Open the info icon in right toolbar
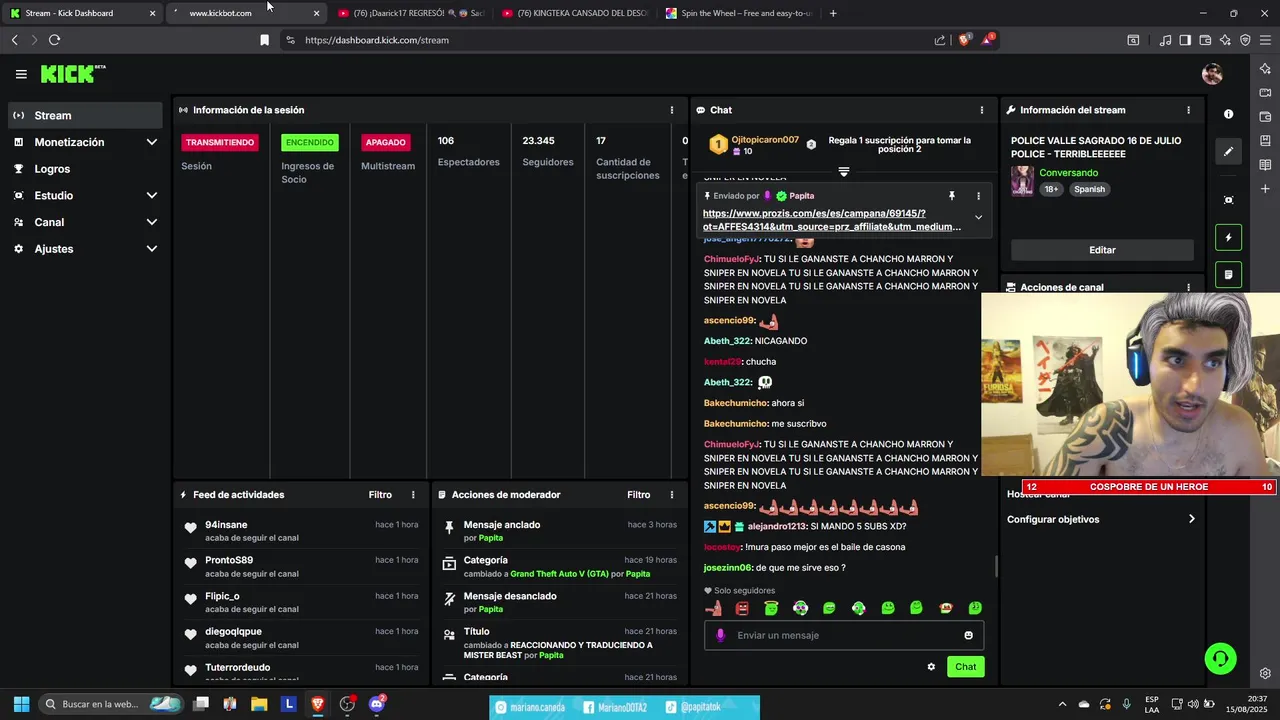Viewport: 1280px width, 720px height. [x=1229, y=114]
